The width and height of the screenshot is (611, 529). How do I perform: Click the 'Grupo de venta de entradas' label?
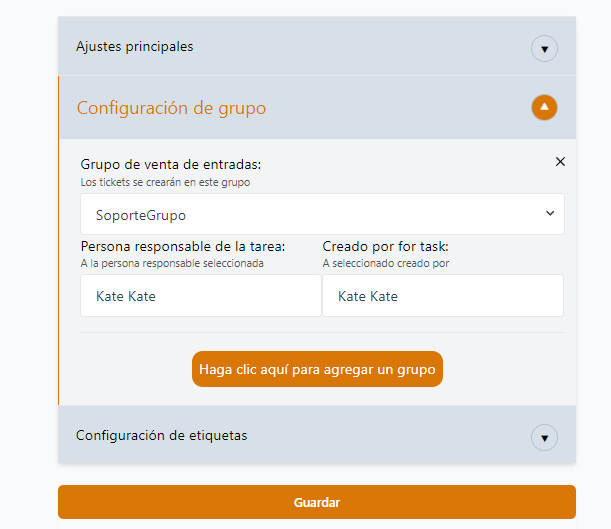pos(176,164)
